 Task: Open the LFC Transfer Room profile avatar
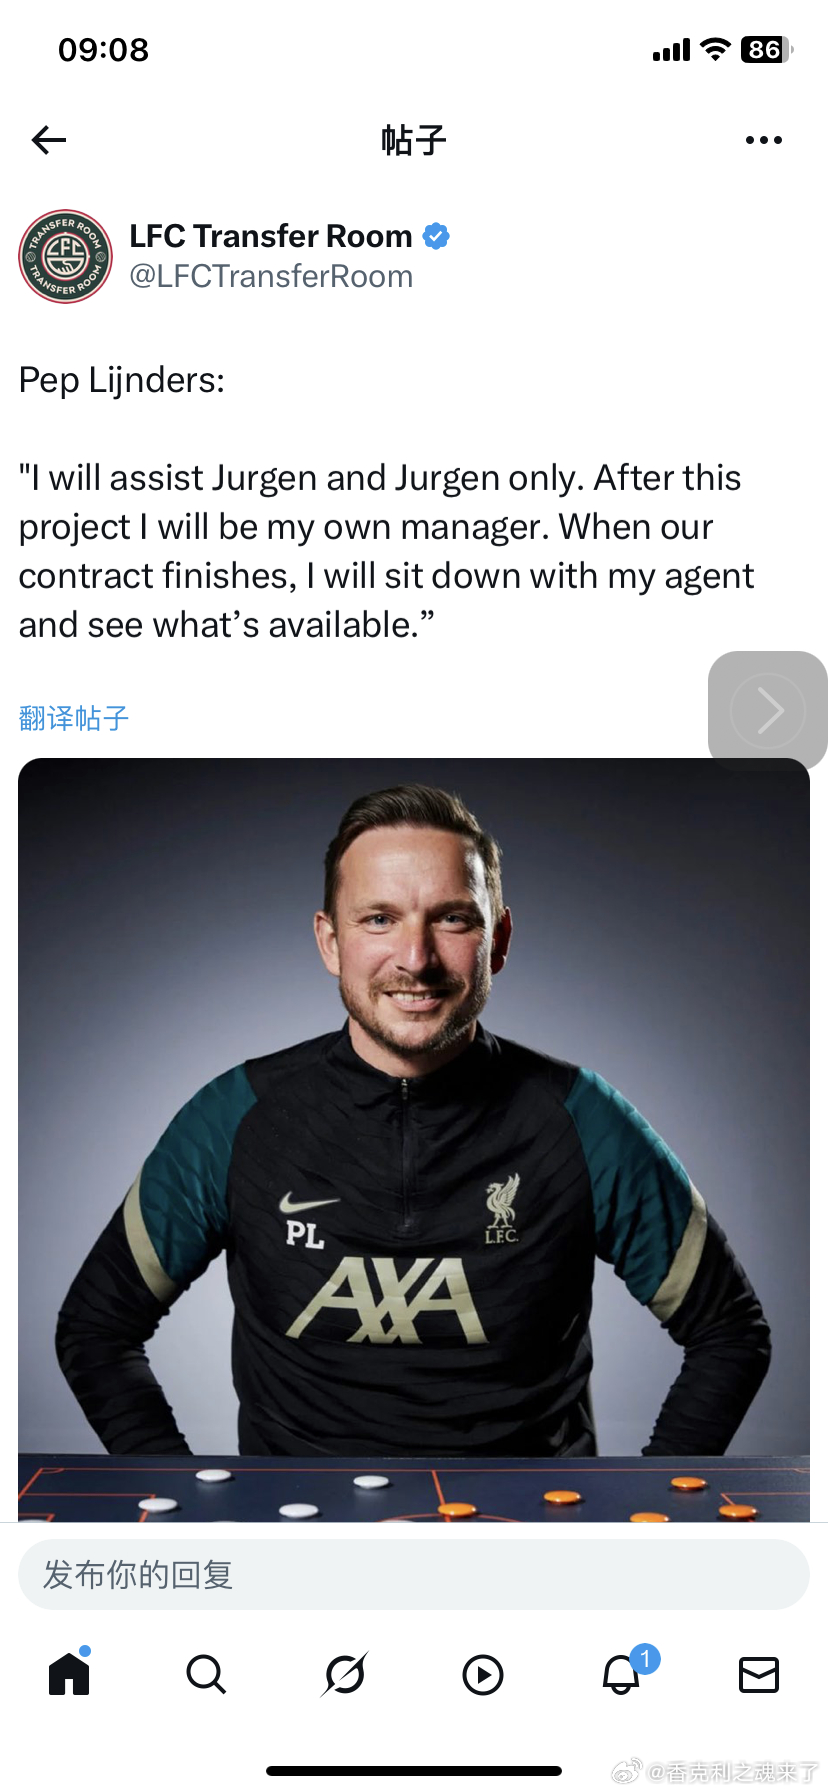[65, 256]
